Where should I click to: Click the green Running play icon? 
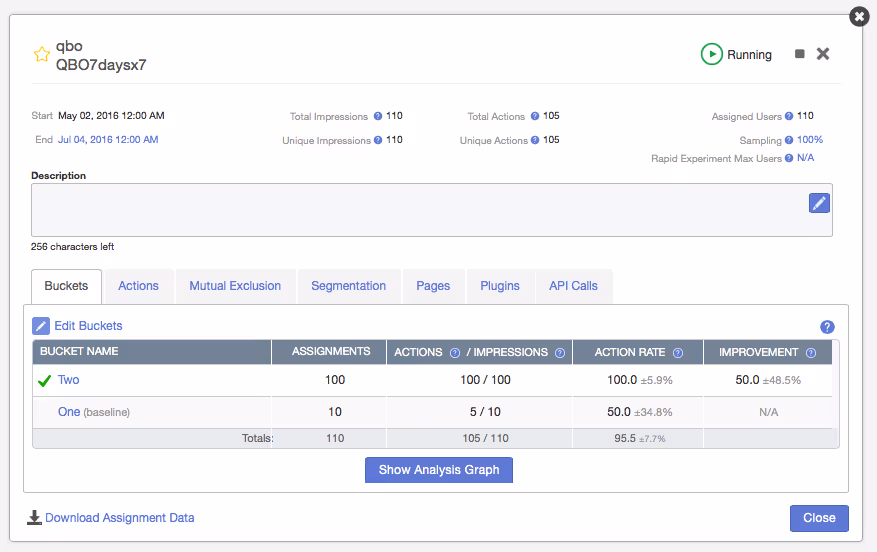[711, 54]
